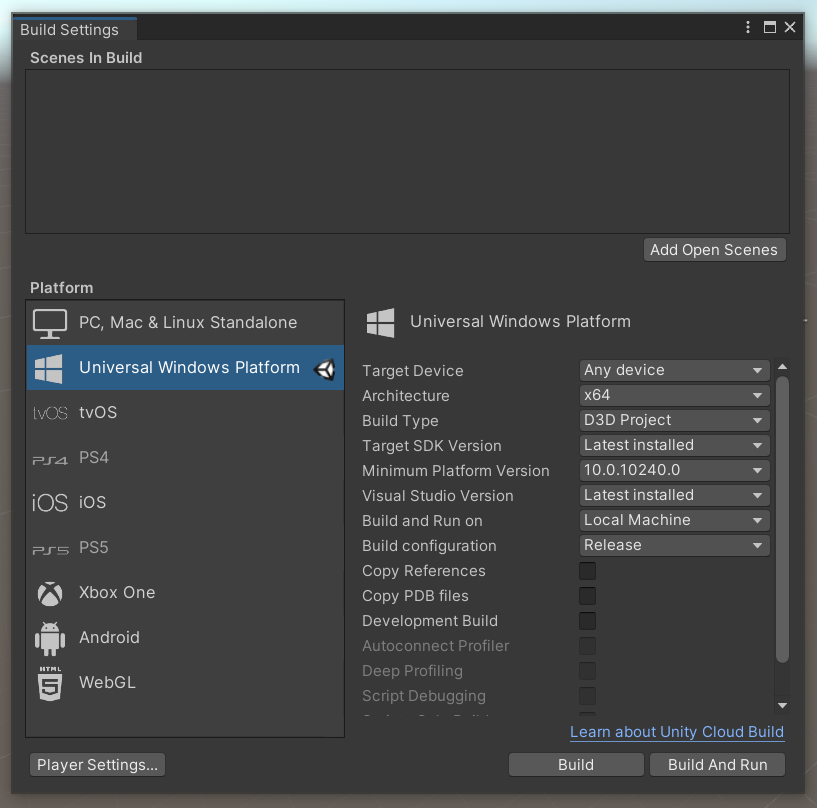Open the Build and Run on dropdown
Image resolution: width=817 pixels, height=808 pixels.
click(674, 520)
